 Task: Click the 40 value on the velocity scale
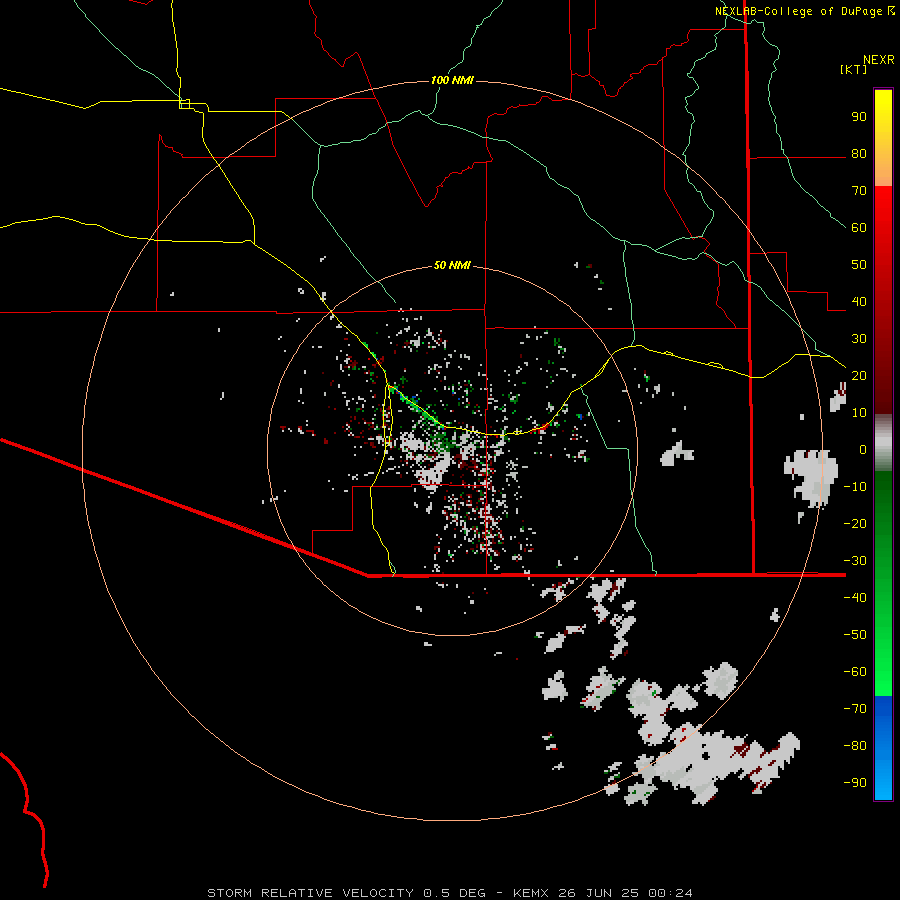tap(859, 302)
